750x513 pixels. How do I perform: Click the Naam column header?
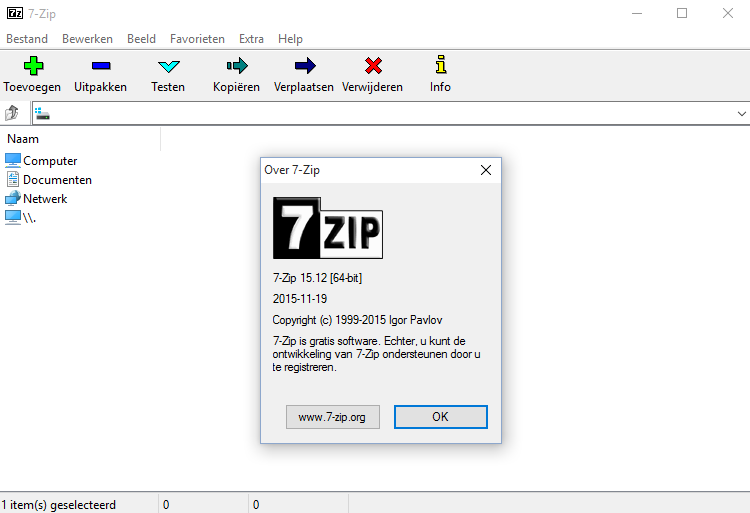point(23,139)
